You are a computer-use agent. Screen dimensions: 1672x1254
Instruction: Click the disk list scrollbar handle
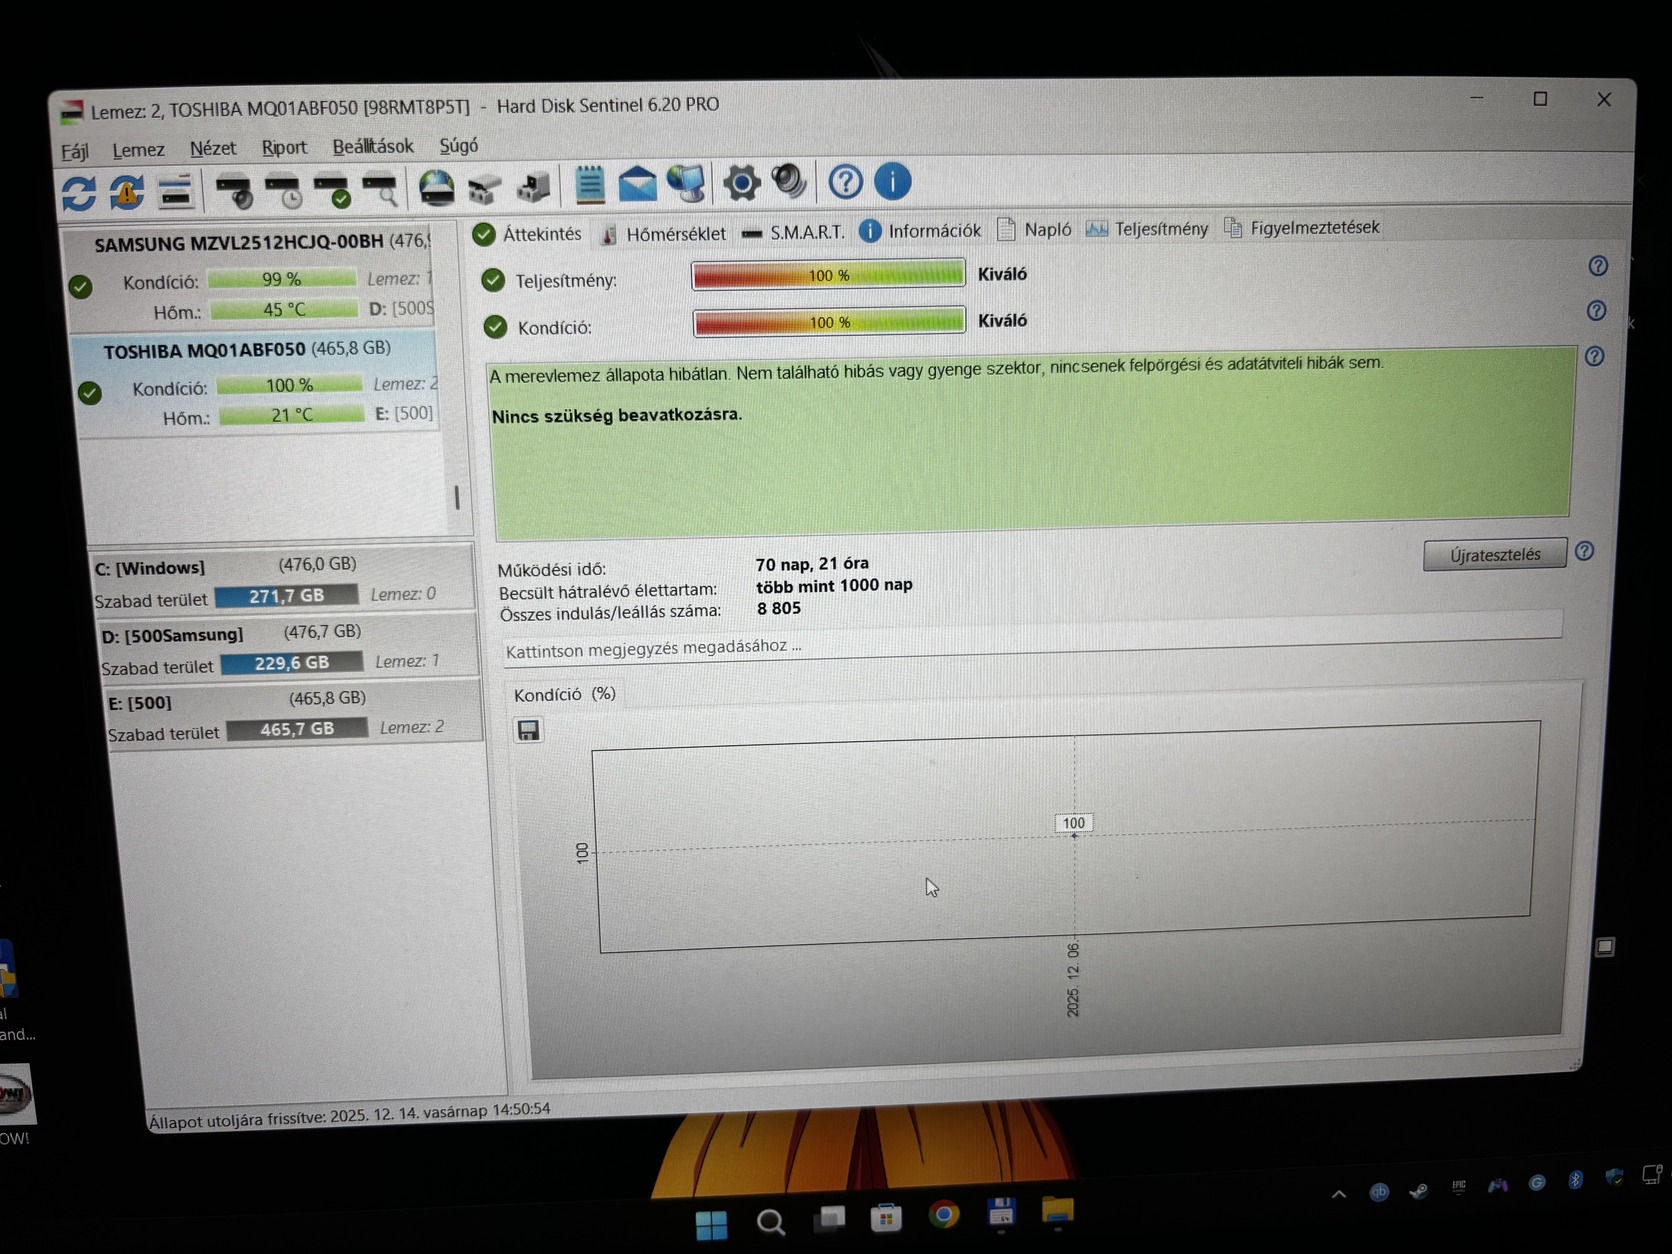(x=457, y=497)
